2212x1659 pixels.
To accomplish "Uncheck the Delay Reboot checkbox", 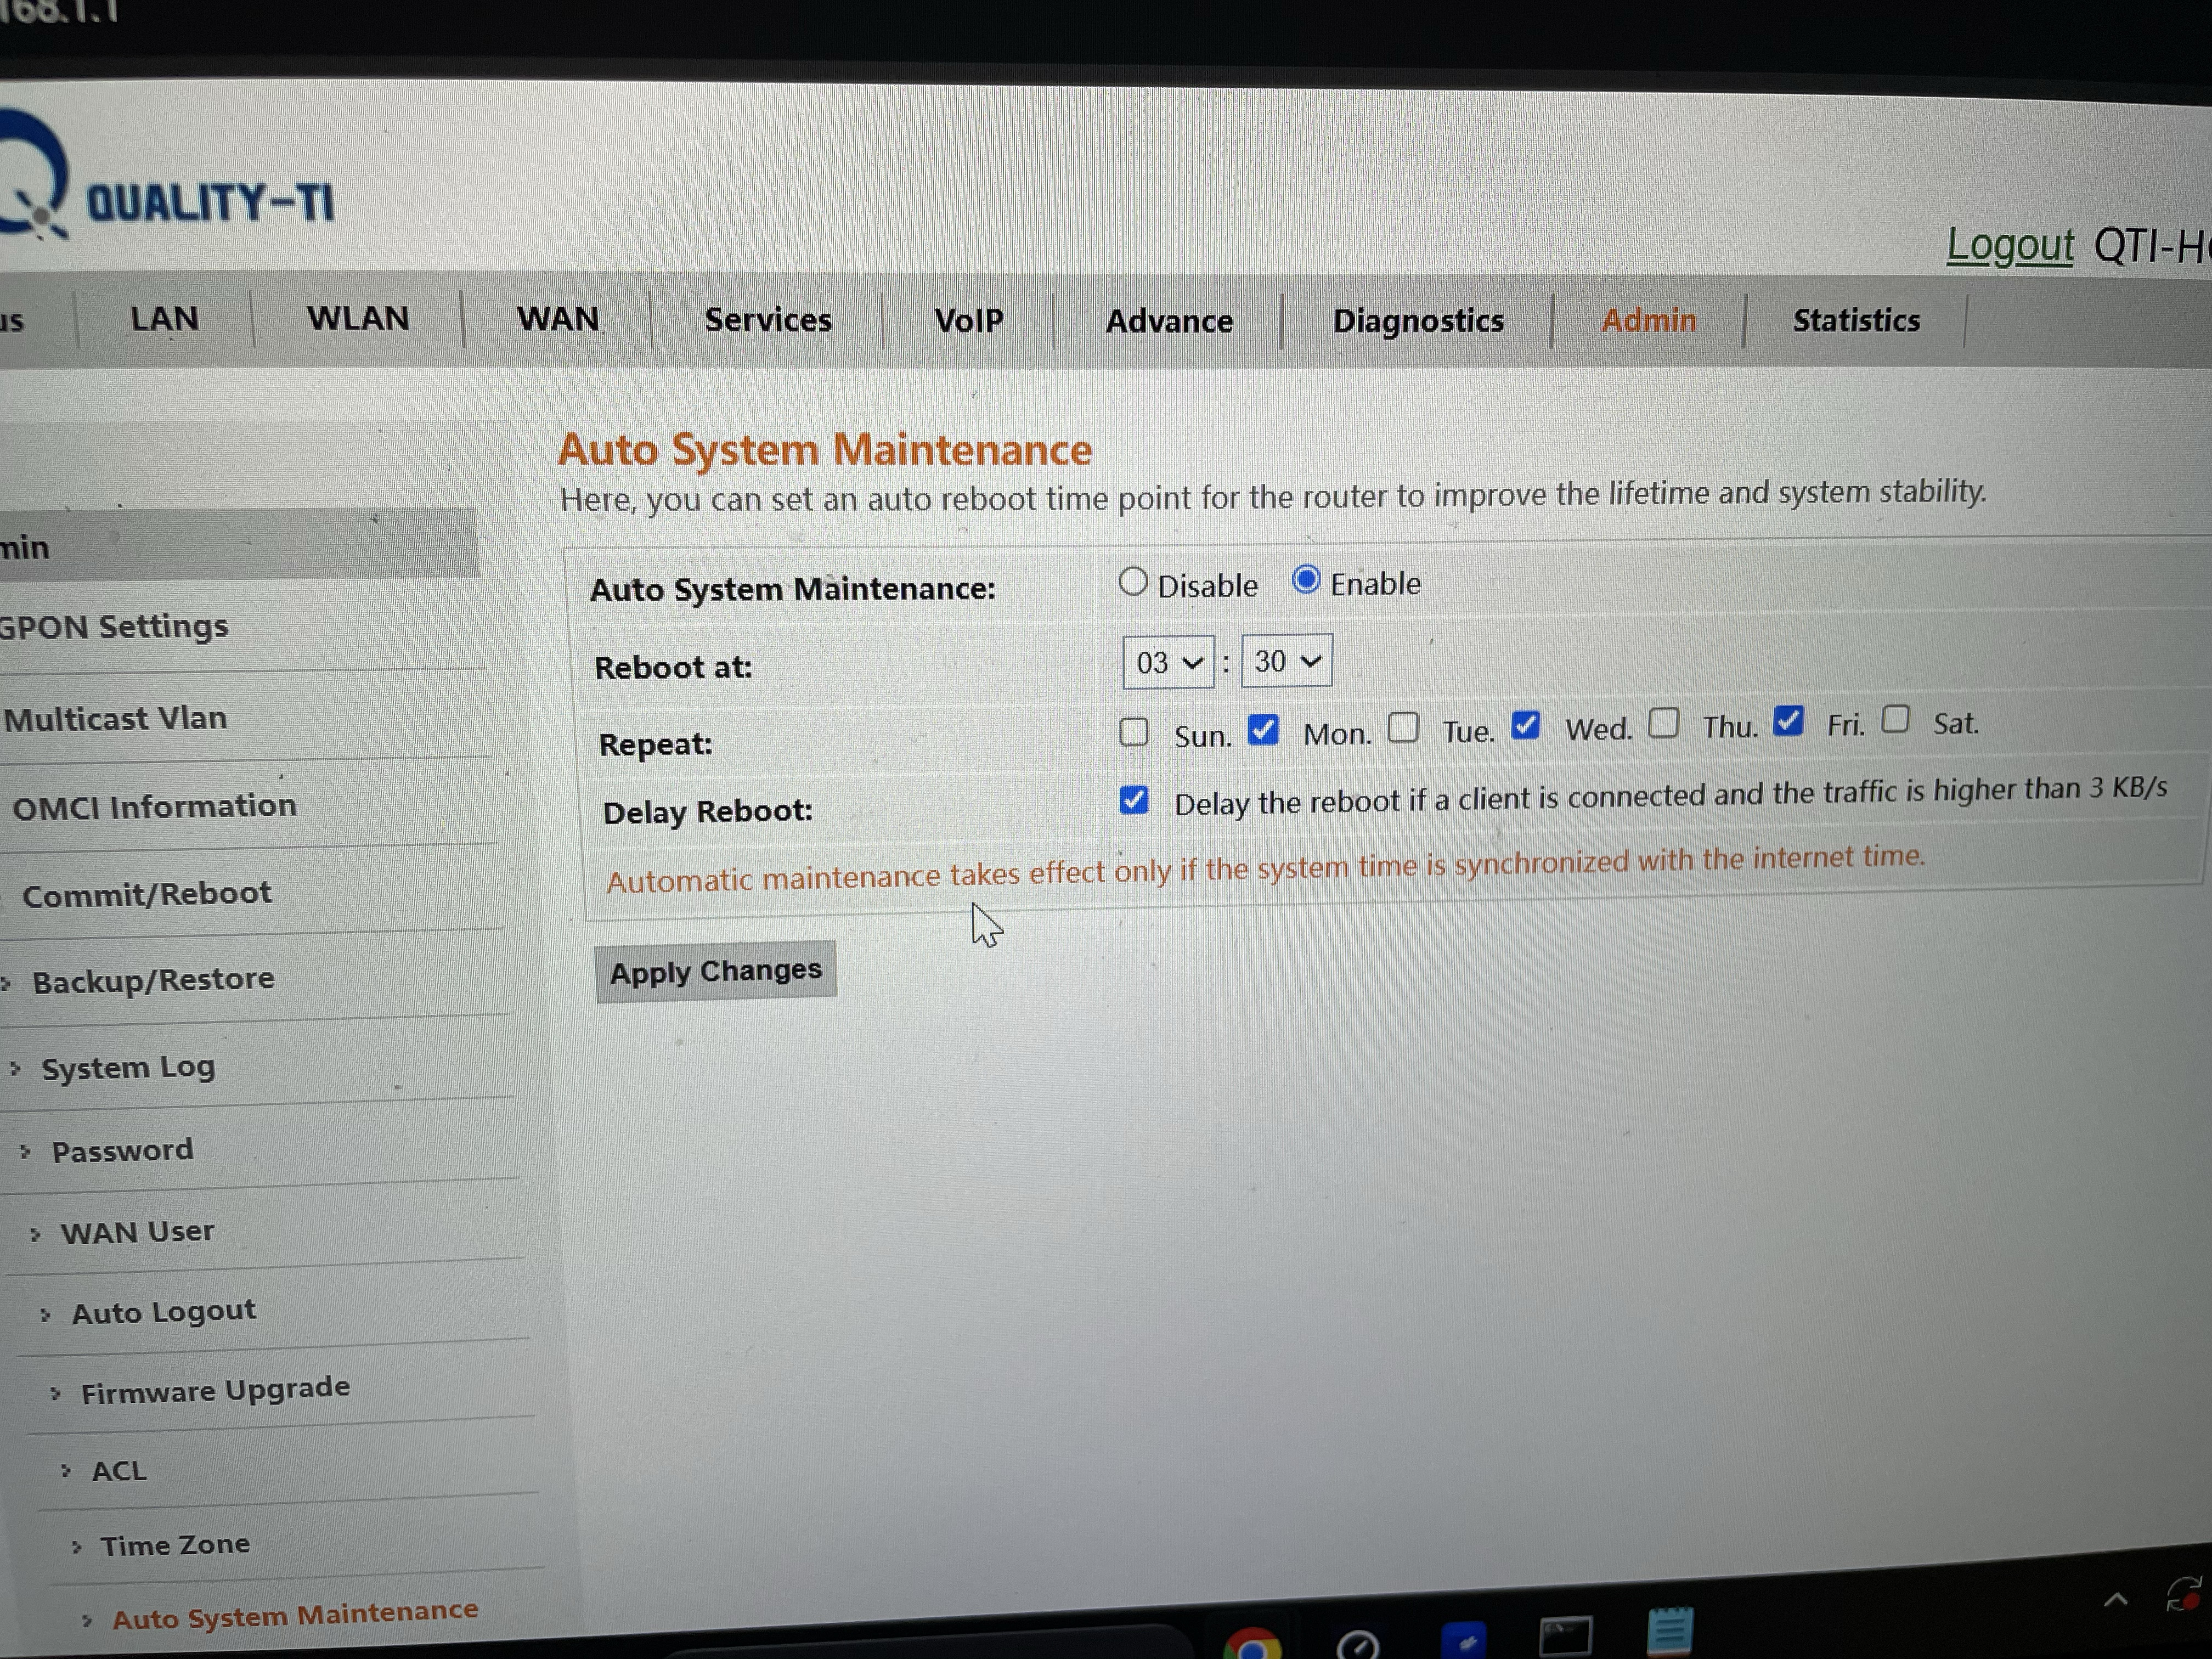I will (1133, 800).
